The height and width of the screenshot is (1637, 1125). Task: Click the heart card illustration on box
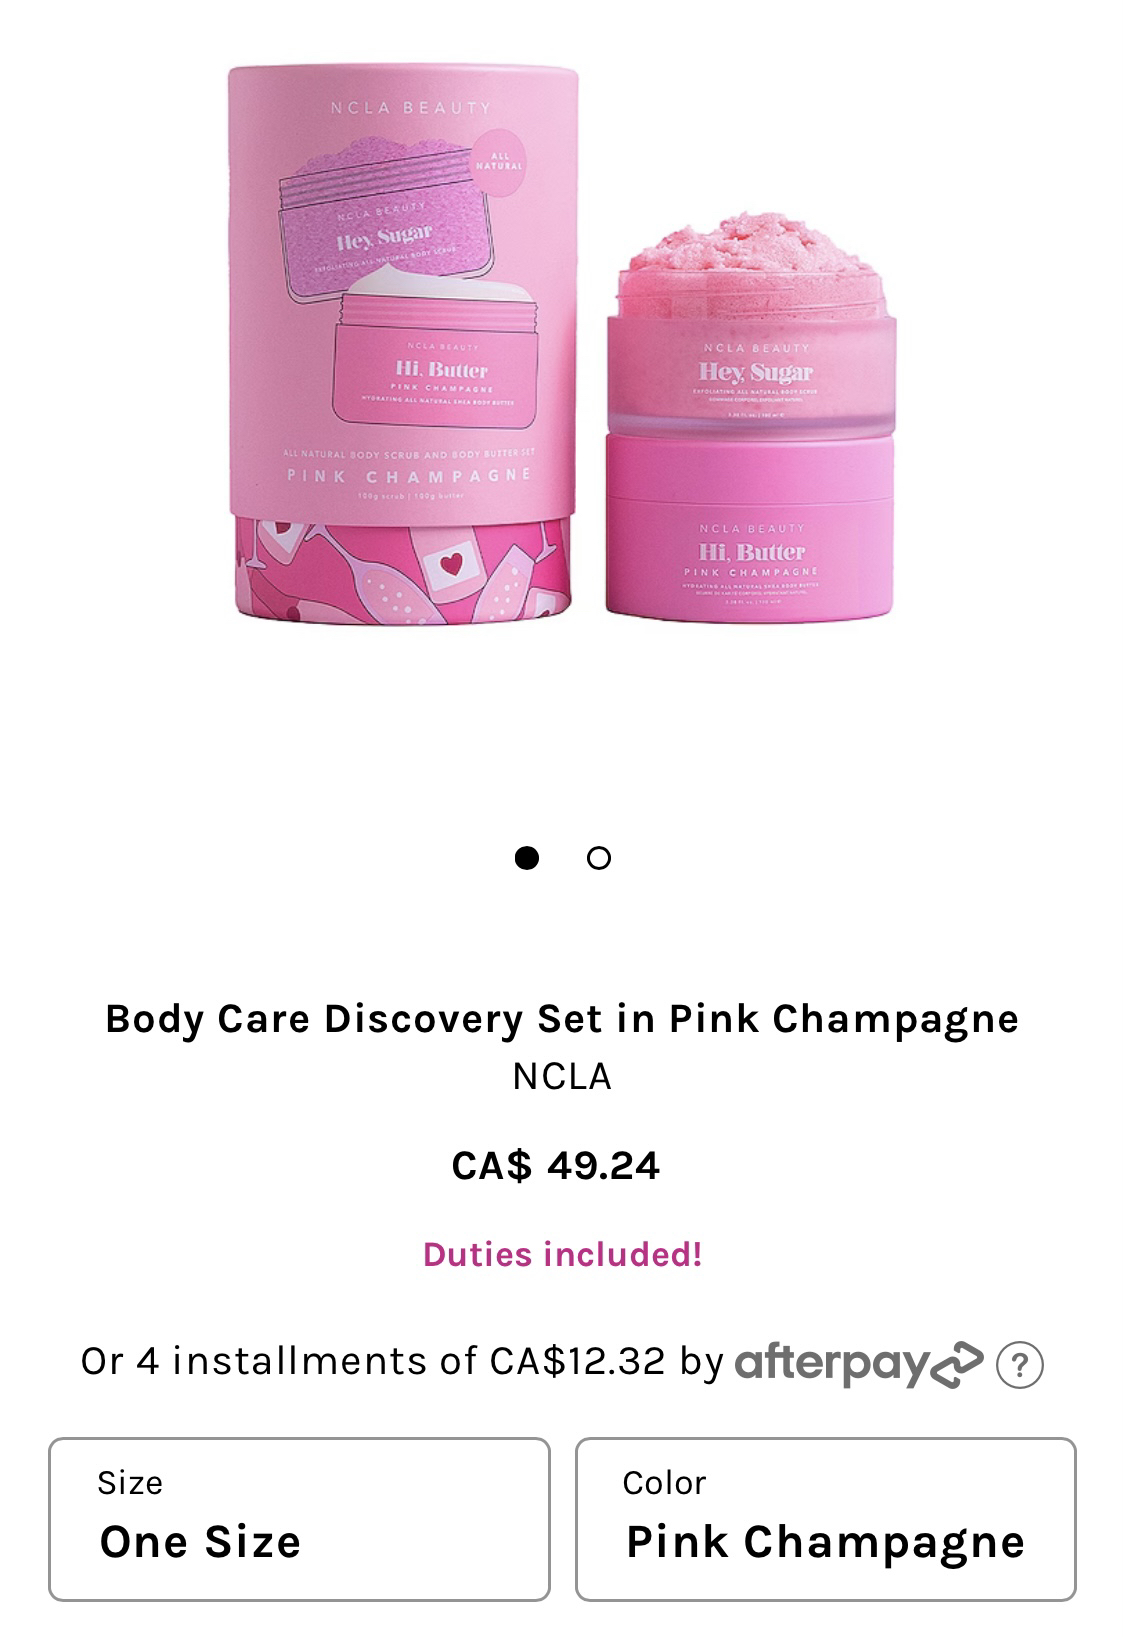pos(447,567)
